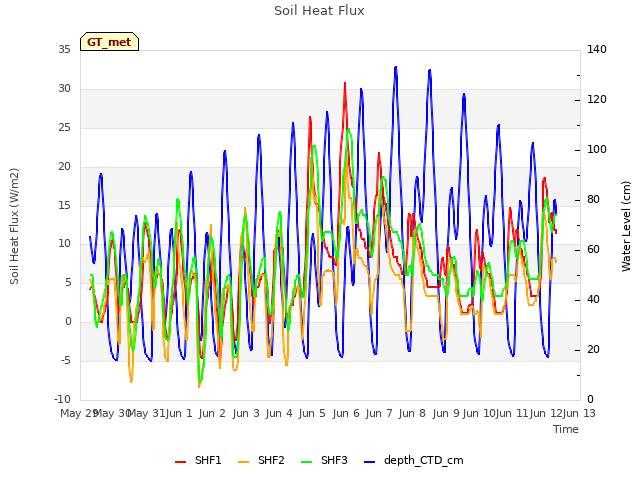640x480 pixels.
Task: Click the Jun 3 x-axis label
Action: (246, 413)
